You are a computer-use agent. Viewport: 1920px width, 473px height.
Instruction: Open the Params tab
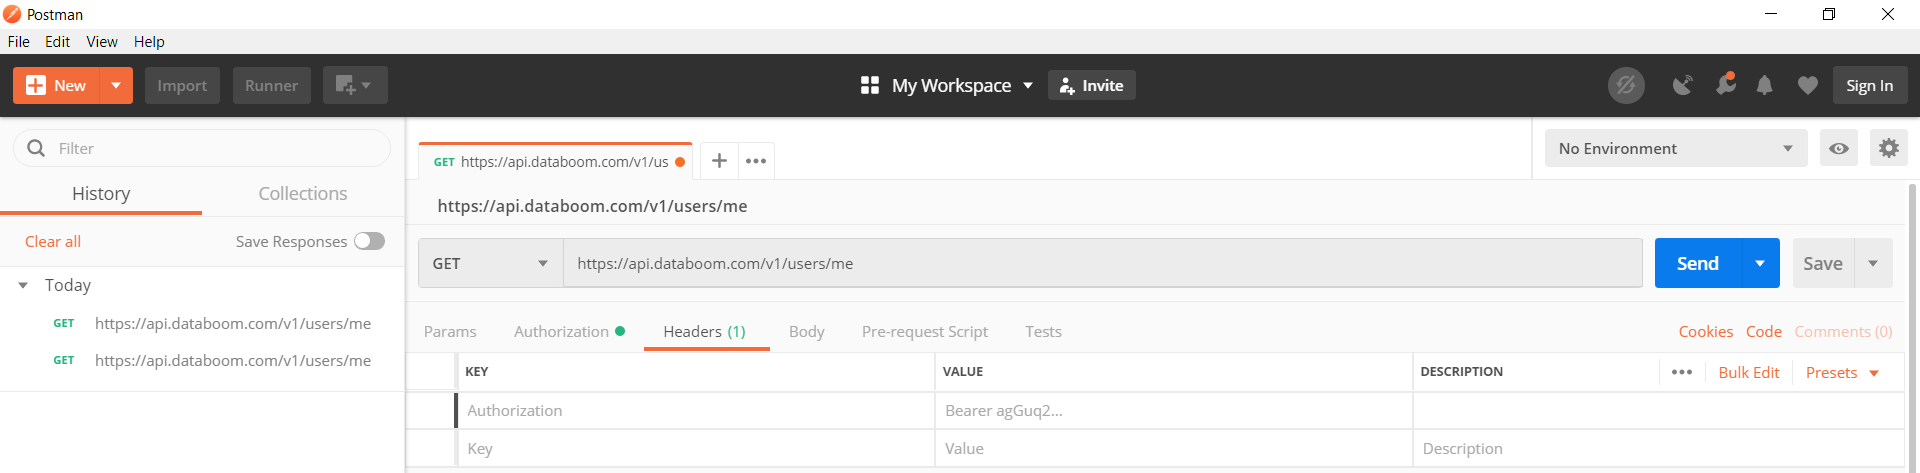[450, 332]
